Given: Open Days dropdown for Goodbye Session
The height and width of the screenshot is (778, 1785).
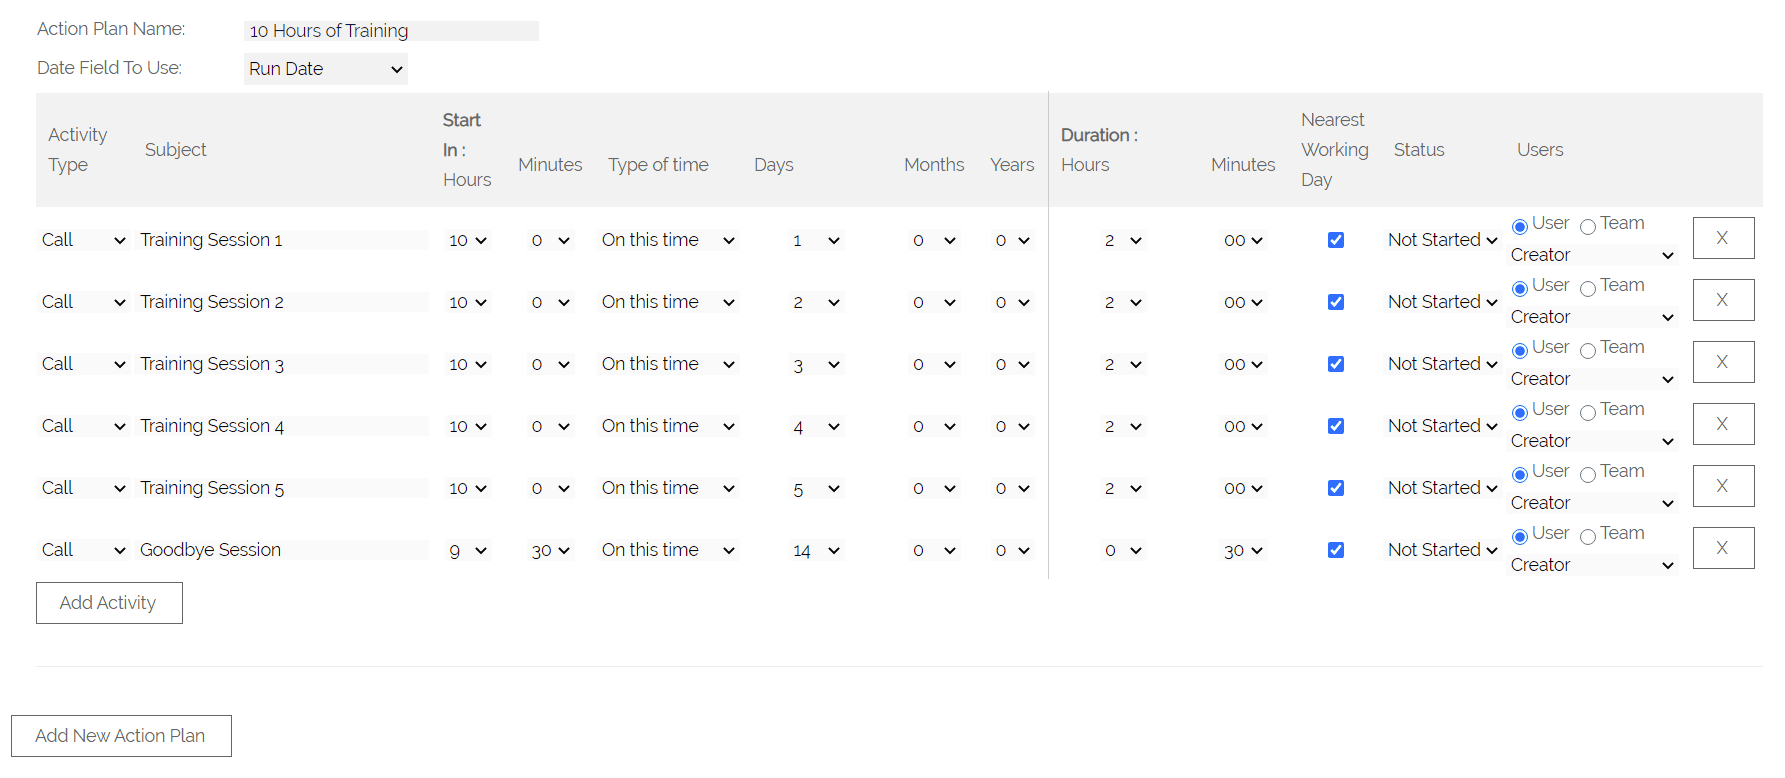Looking at the screenshot, I should (815, 550).
